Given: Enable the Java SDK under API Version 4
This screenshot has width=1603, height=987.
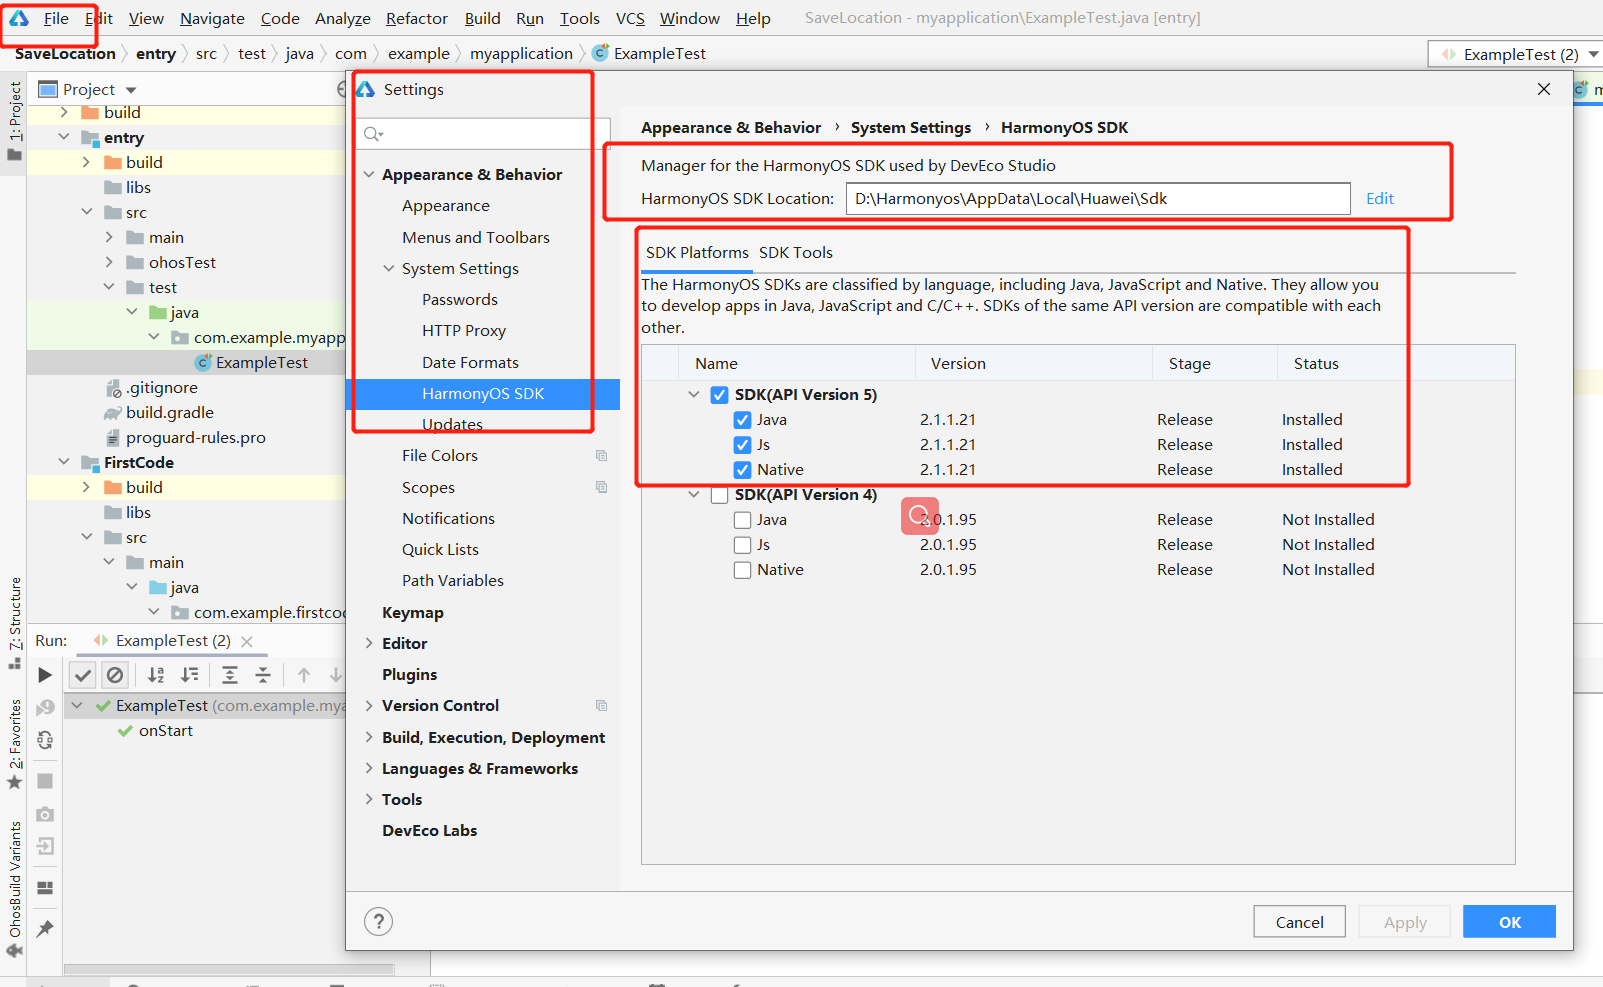Looking at the screenshot, I should click(742, 519).
